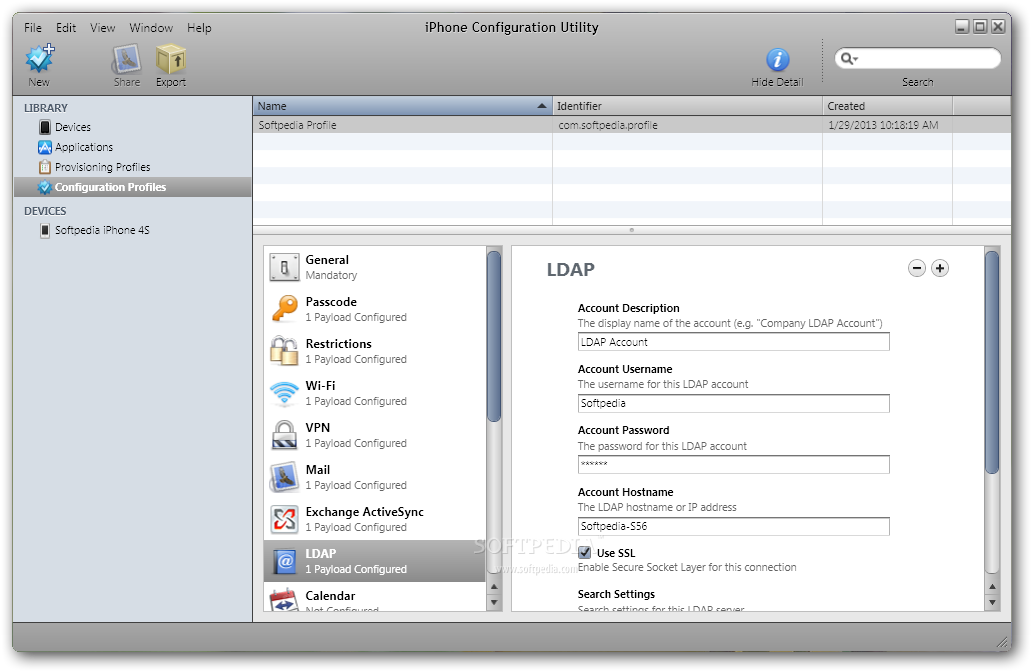This screenshot has height=672, width=1032.
Task: Click the Calendar payload label
Action: [330, 596]
